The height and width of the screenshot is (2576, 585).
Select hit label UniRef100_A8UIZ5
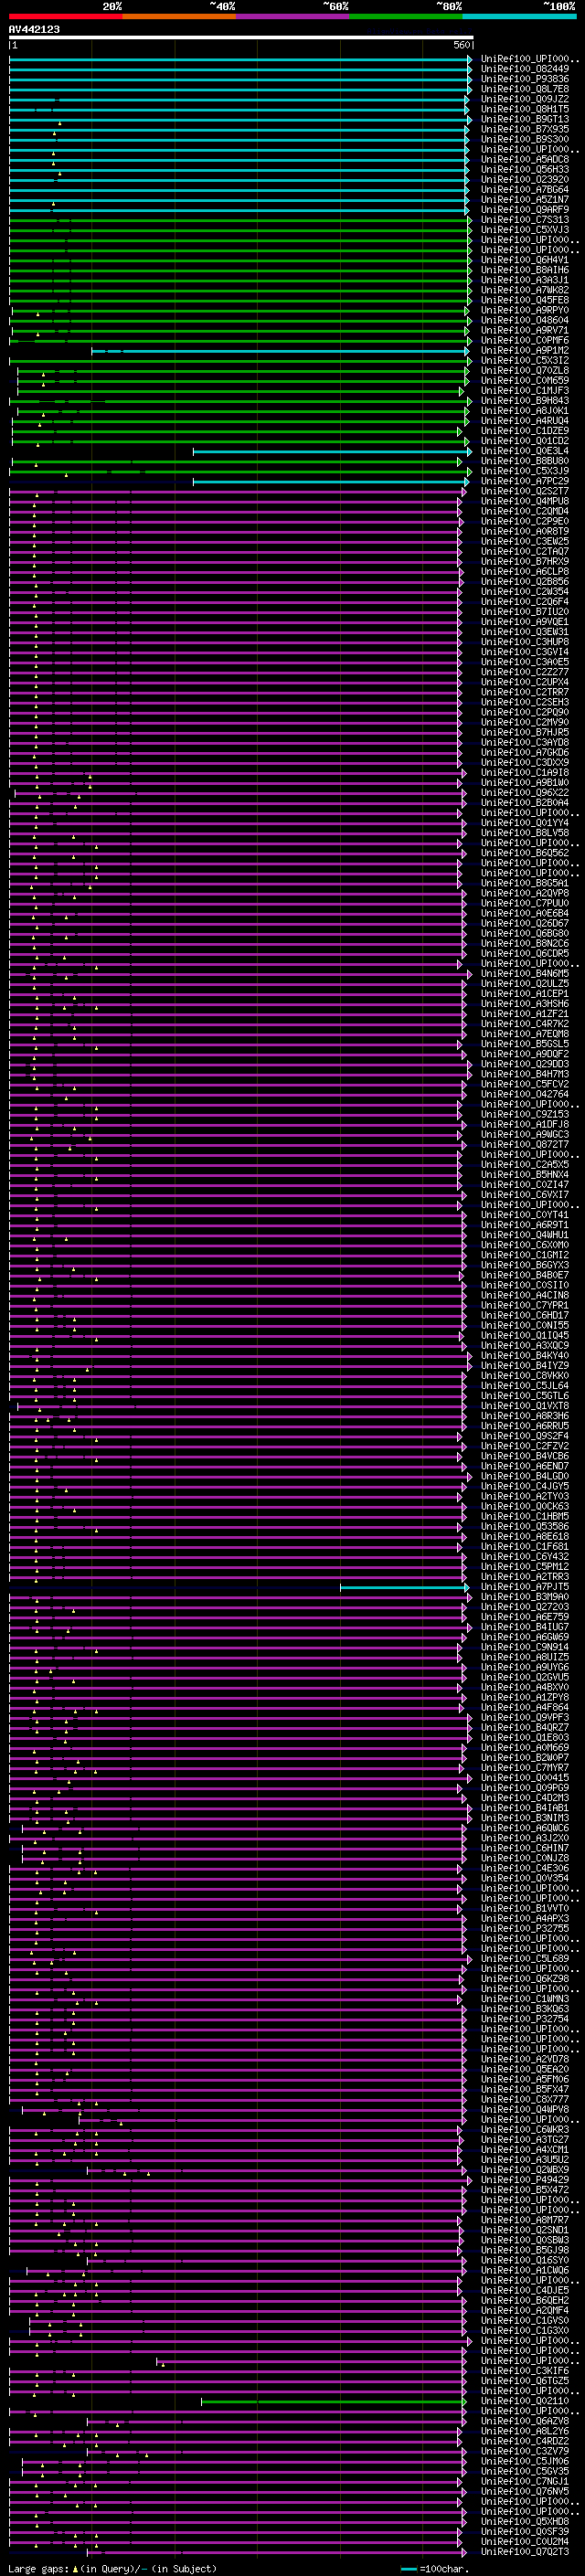point(525,1657)
